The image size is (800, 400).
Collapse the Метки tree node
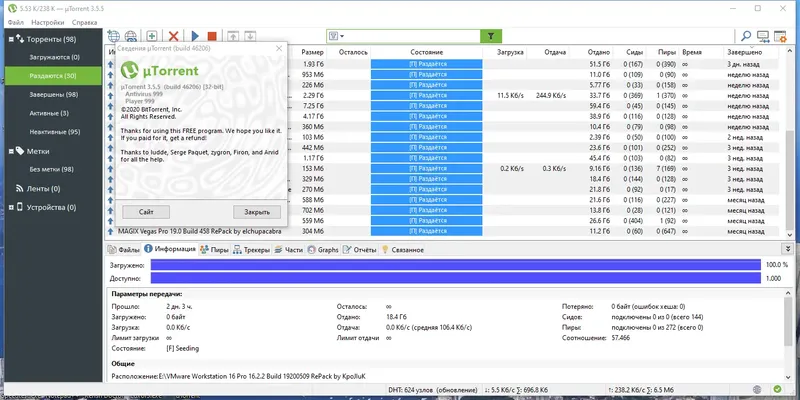pyautogui.click(x=11, y=151)
